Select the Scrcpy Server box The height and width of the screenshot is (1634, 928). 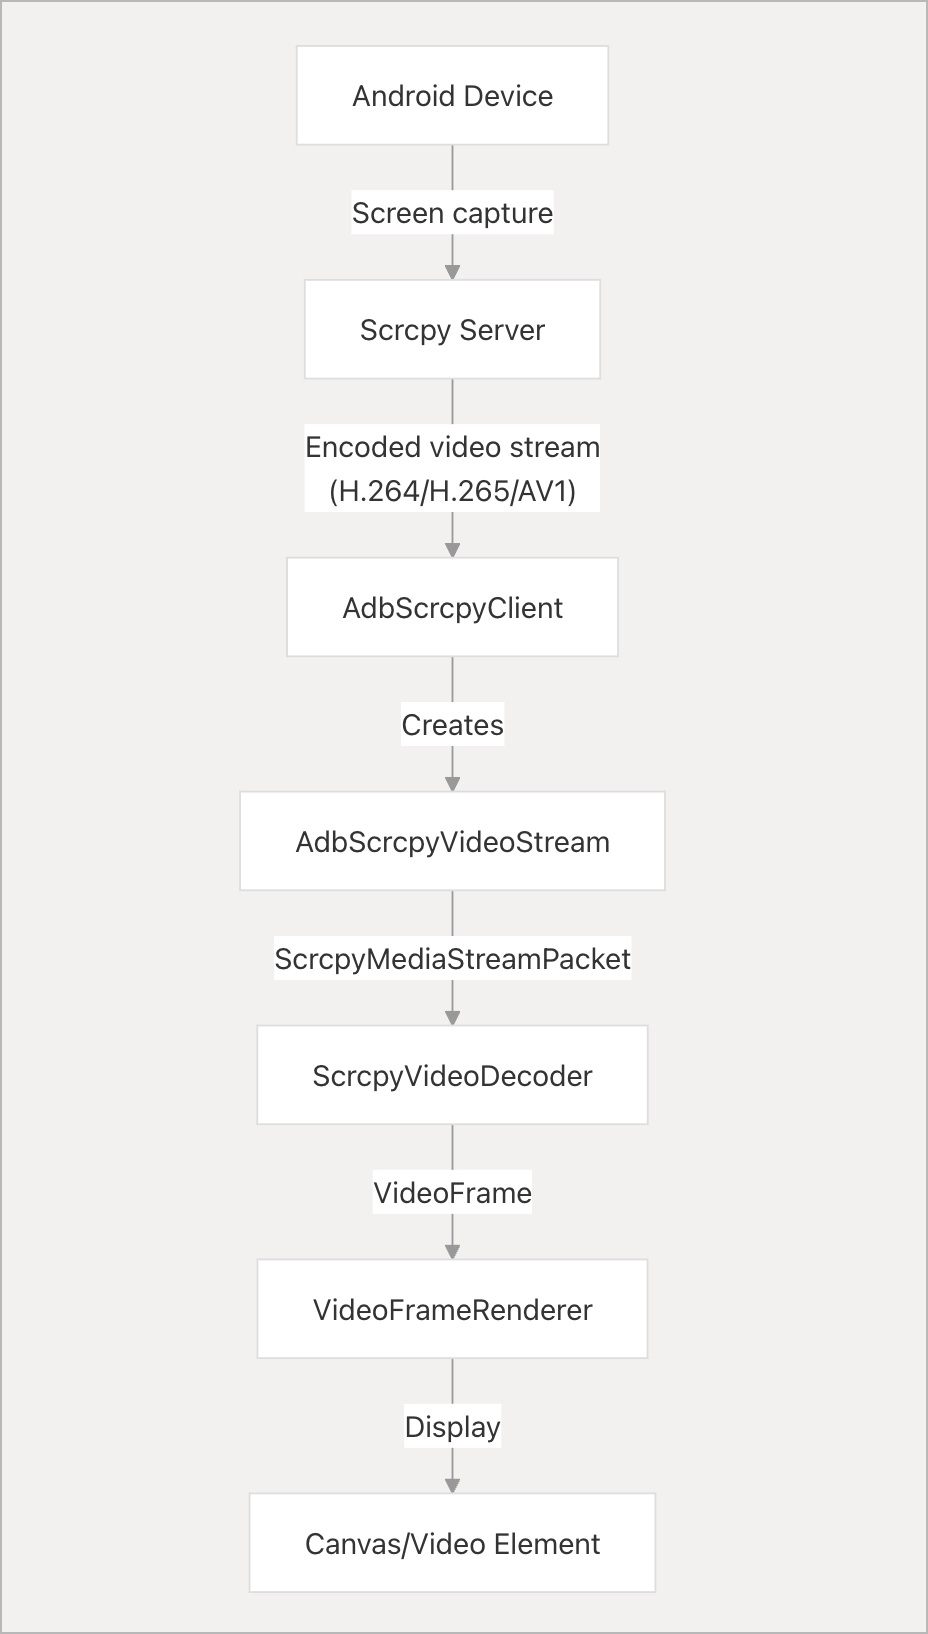click(452, 330)
